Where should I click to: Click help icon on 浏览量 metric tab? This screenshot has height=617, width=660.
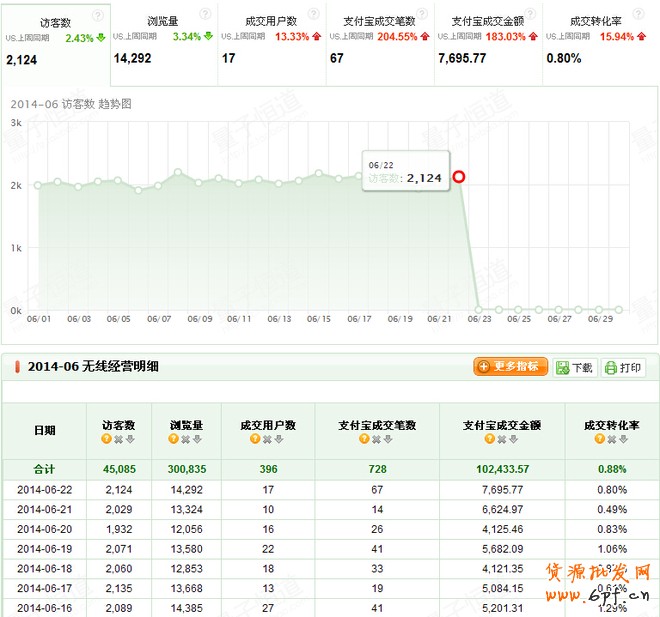tap(205, 15)
